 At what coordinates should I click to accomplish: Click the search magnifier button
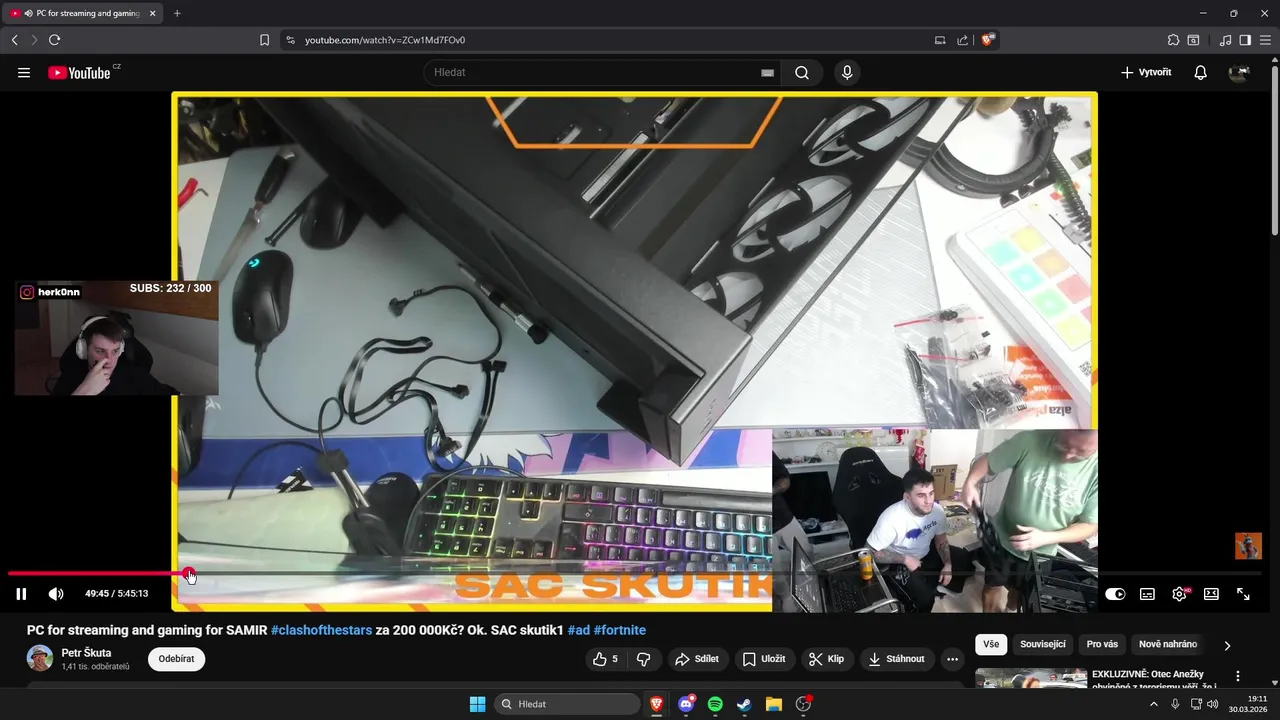802,73
